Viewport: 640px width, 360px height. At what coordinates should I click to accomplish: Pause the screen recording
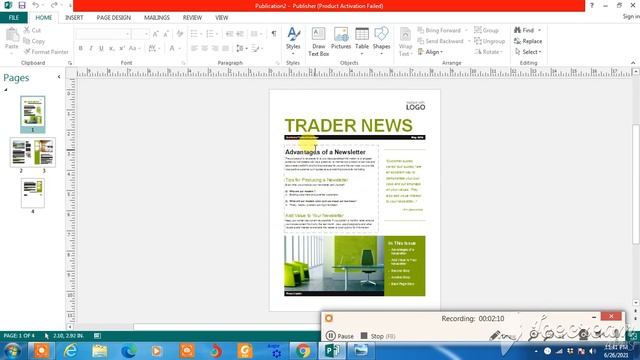click(340, 336)
